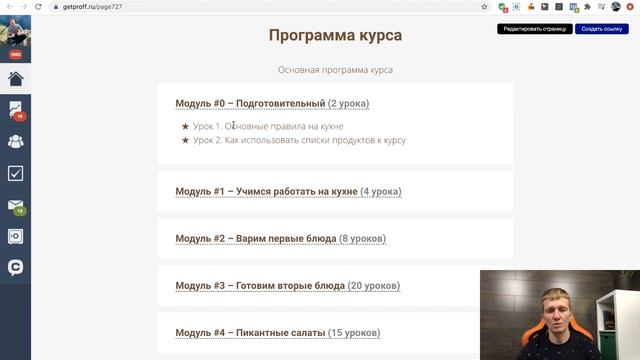
Task: Open the users section in the sidebar
Action: coord(16,142)
